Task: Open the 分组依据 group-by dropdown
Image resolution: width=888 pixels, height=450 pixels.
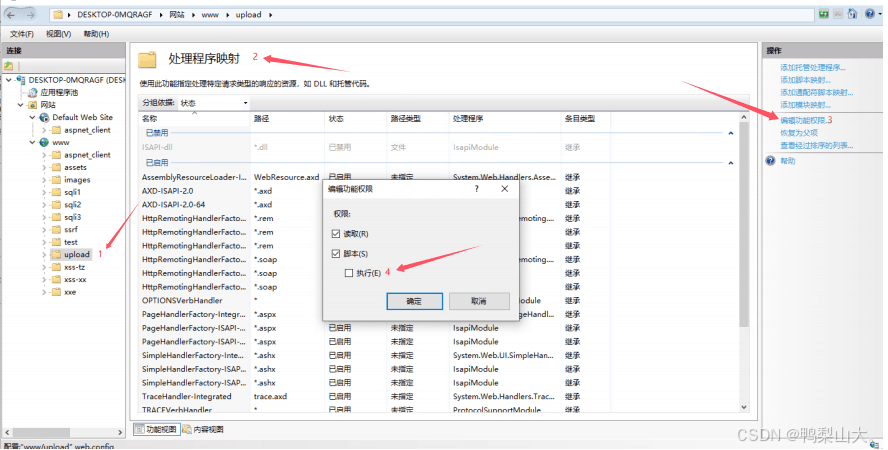Action: tap(245, 103)
